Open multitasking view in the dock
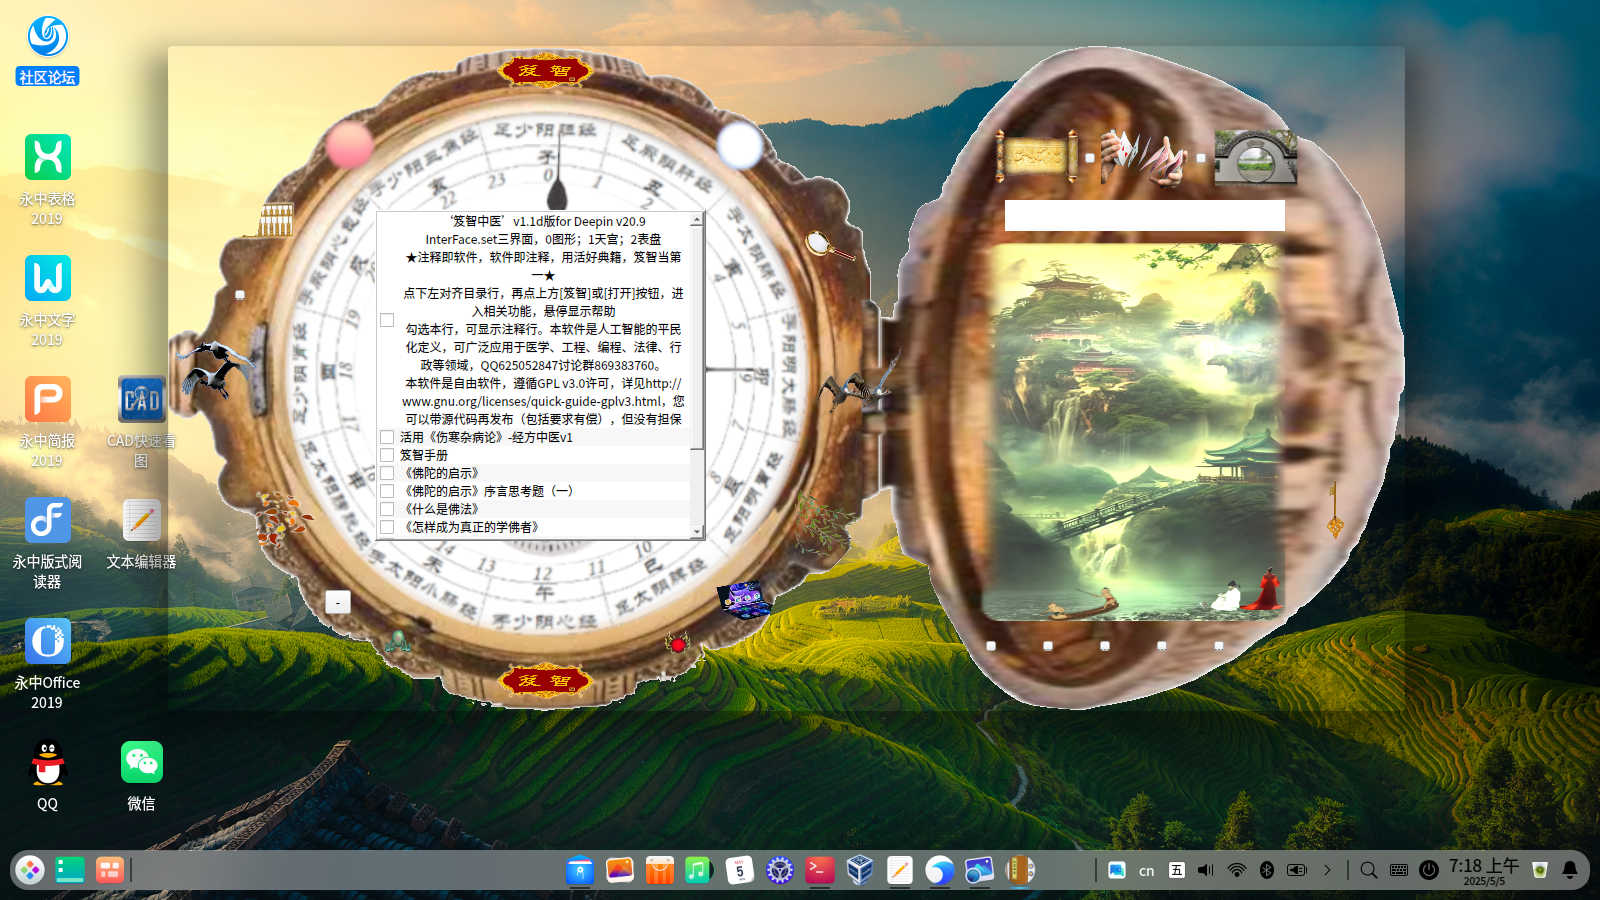This screenshot has width=1600, height=900. [x=109, y=870]
